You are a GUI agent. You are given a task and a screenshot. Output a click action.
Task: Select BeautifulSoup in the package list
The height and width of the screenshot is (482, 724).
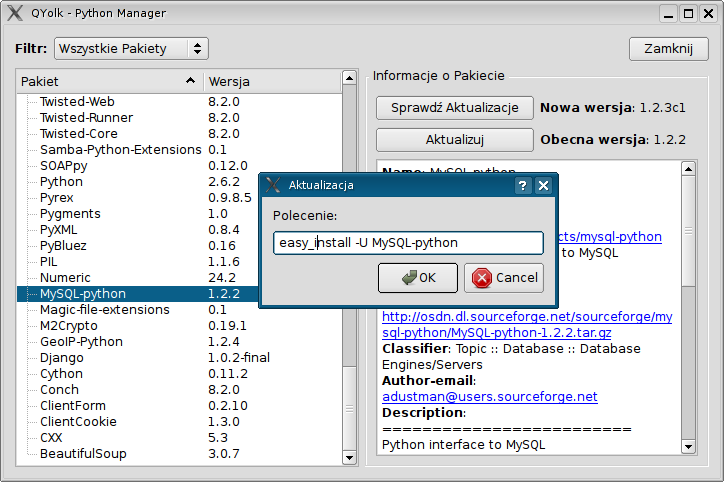pyautogui.click(x=83, y=454)
